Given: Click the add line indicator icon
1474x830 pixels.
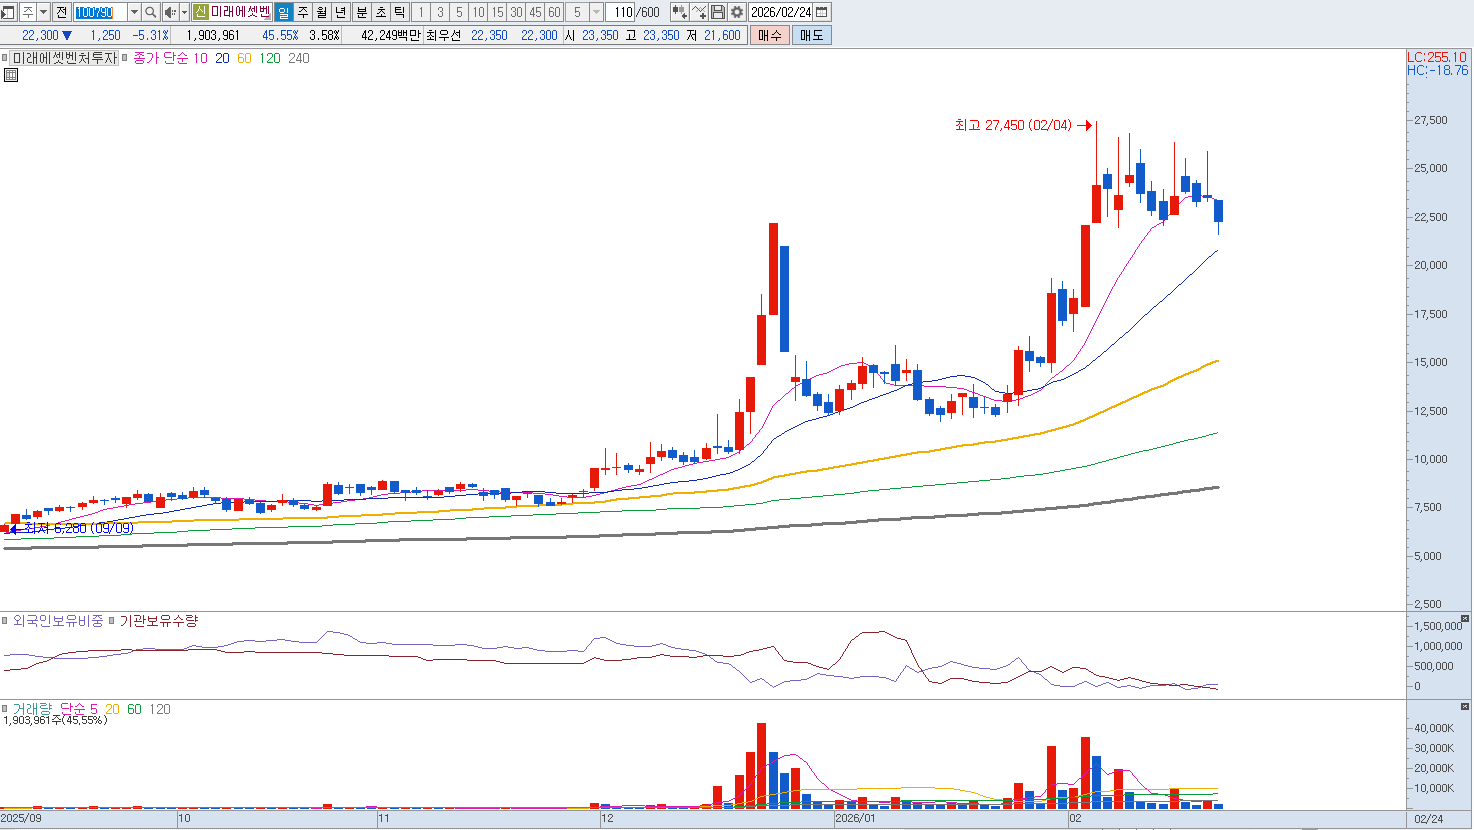Looking at the screenshot, I should coord(700,12).
